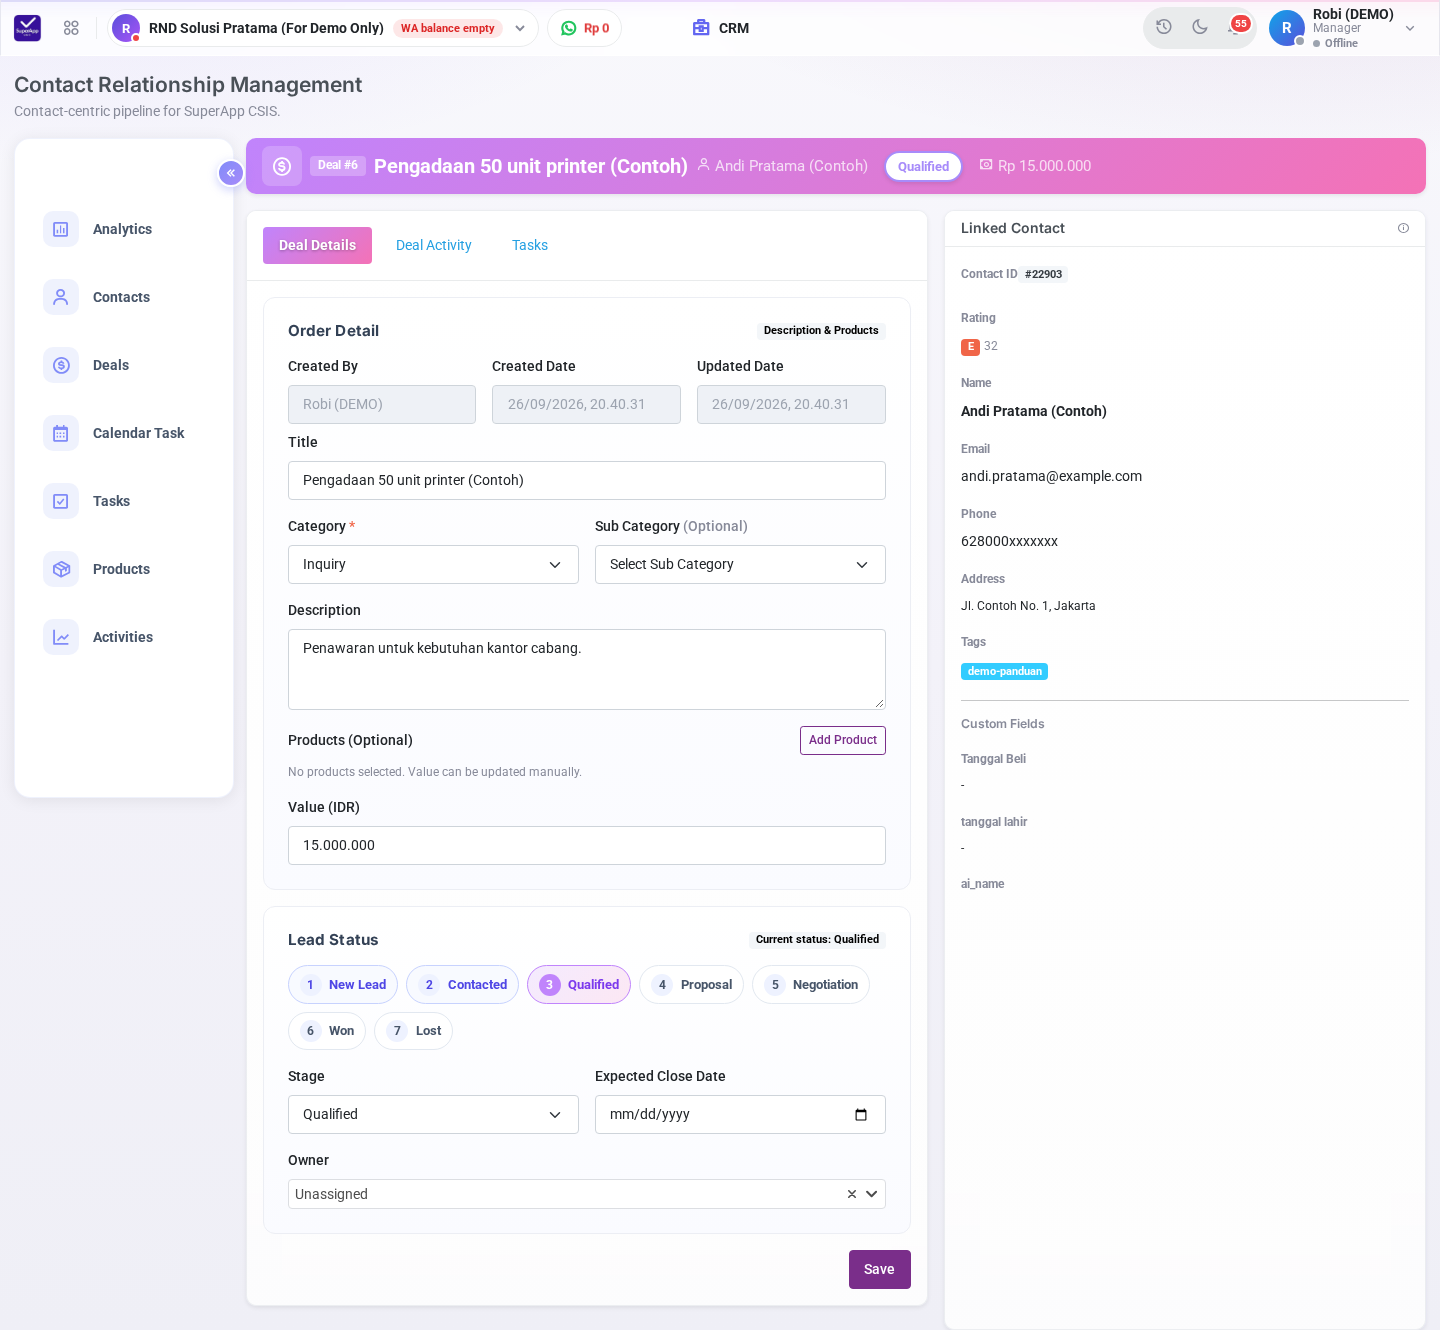Select the Qualified lead status step

point(579,985)
